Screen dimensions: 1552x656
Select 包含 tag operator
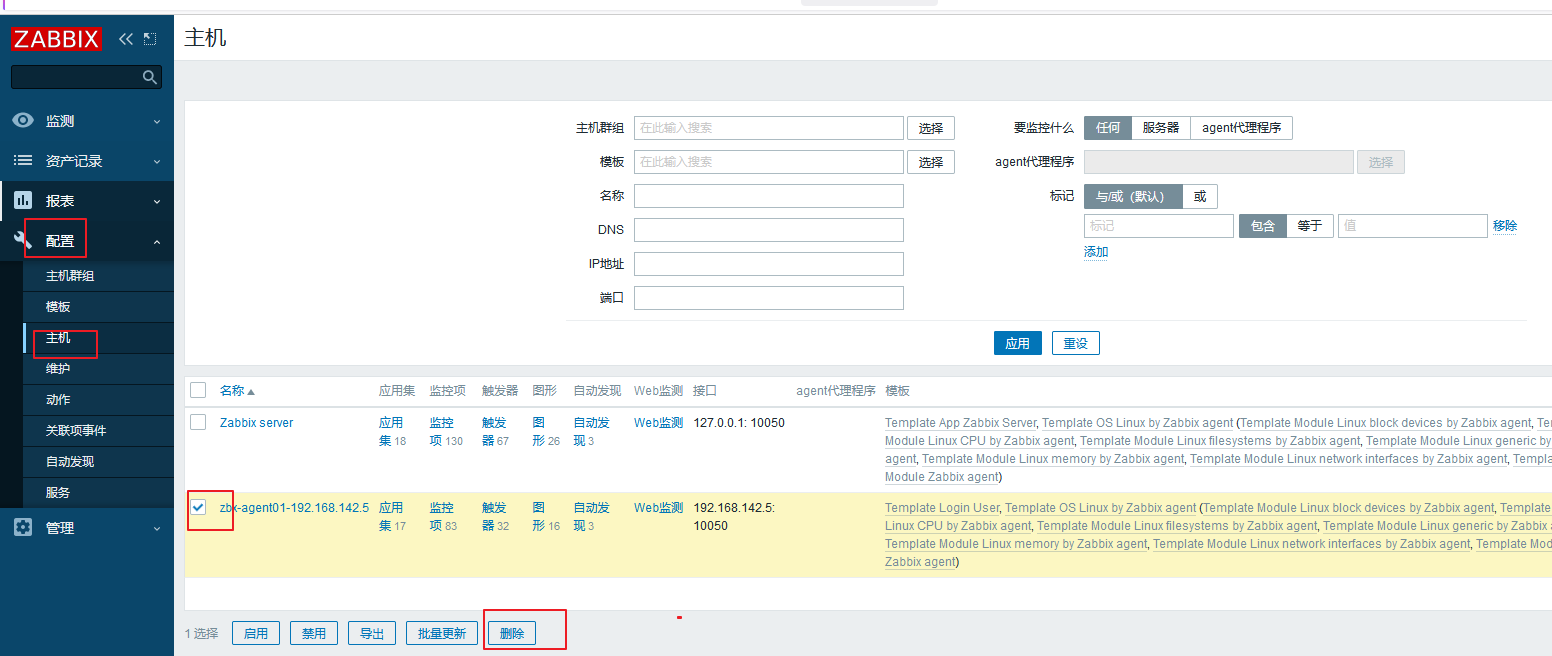1263,226
